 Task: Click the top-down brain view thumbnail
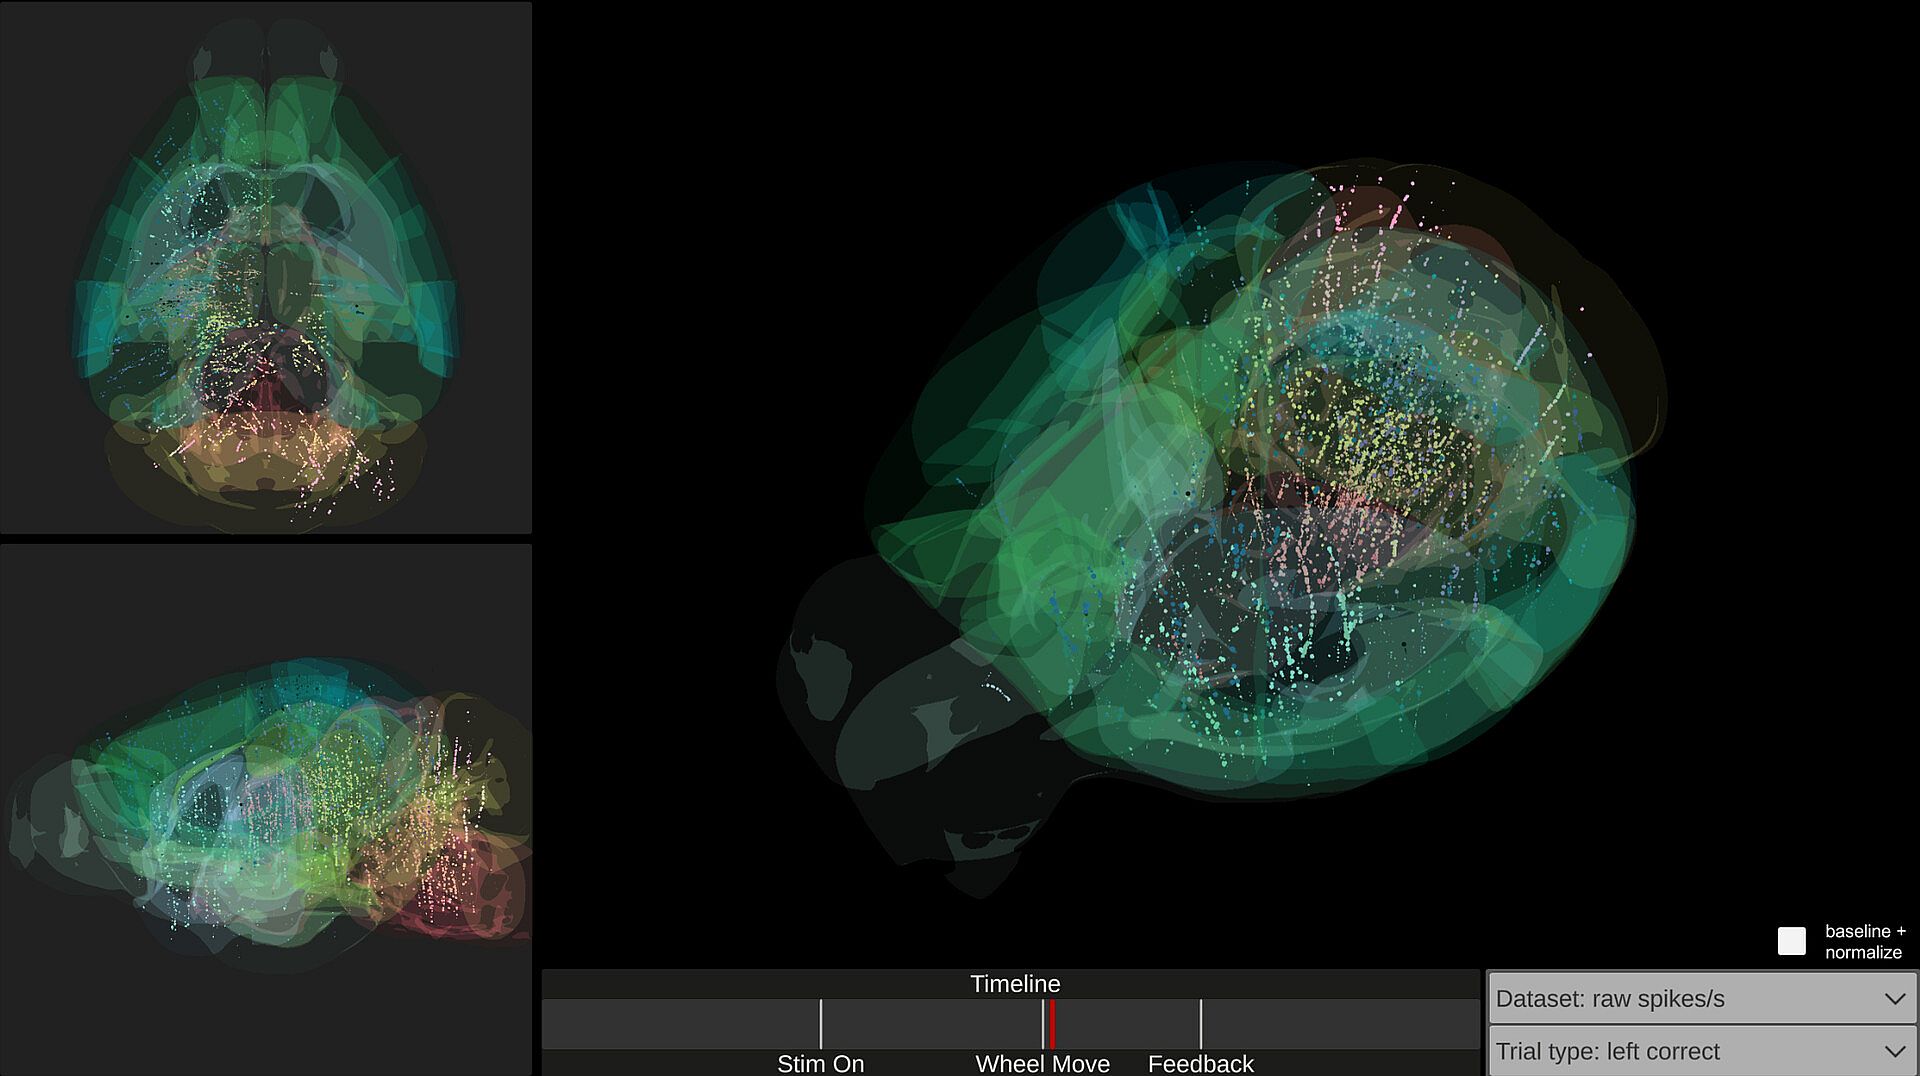click(266, 268)
